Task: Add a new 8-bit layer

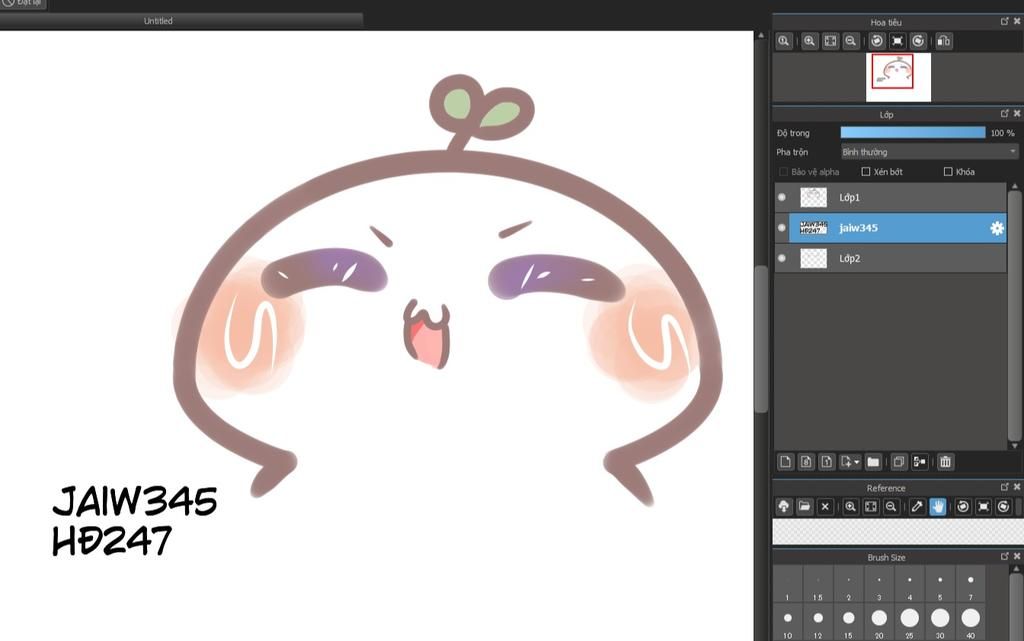Action: [x=807, y=462]
